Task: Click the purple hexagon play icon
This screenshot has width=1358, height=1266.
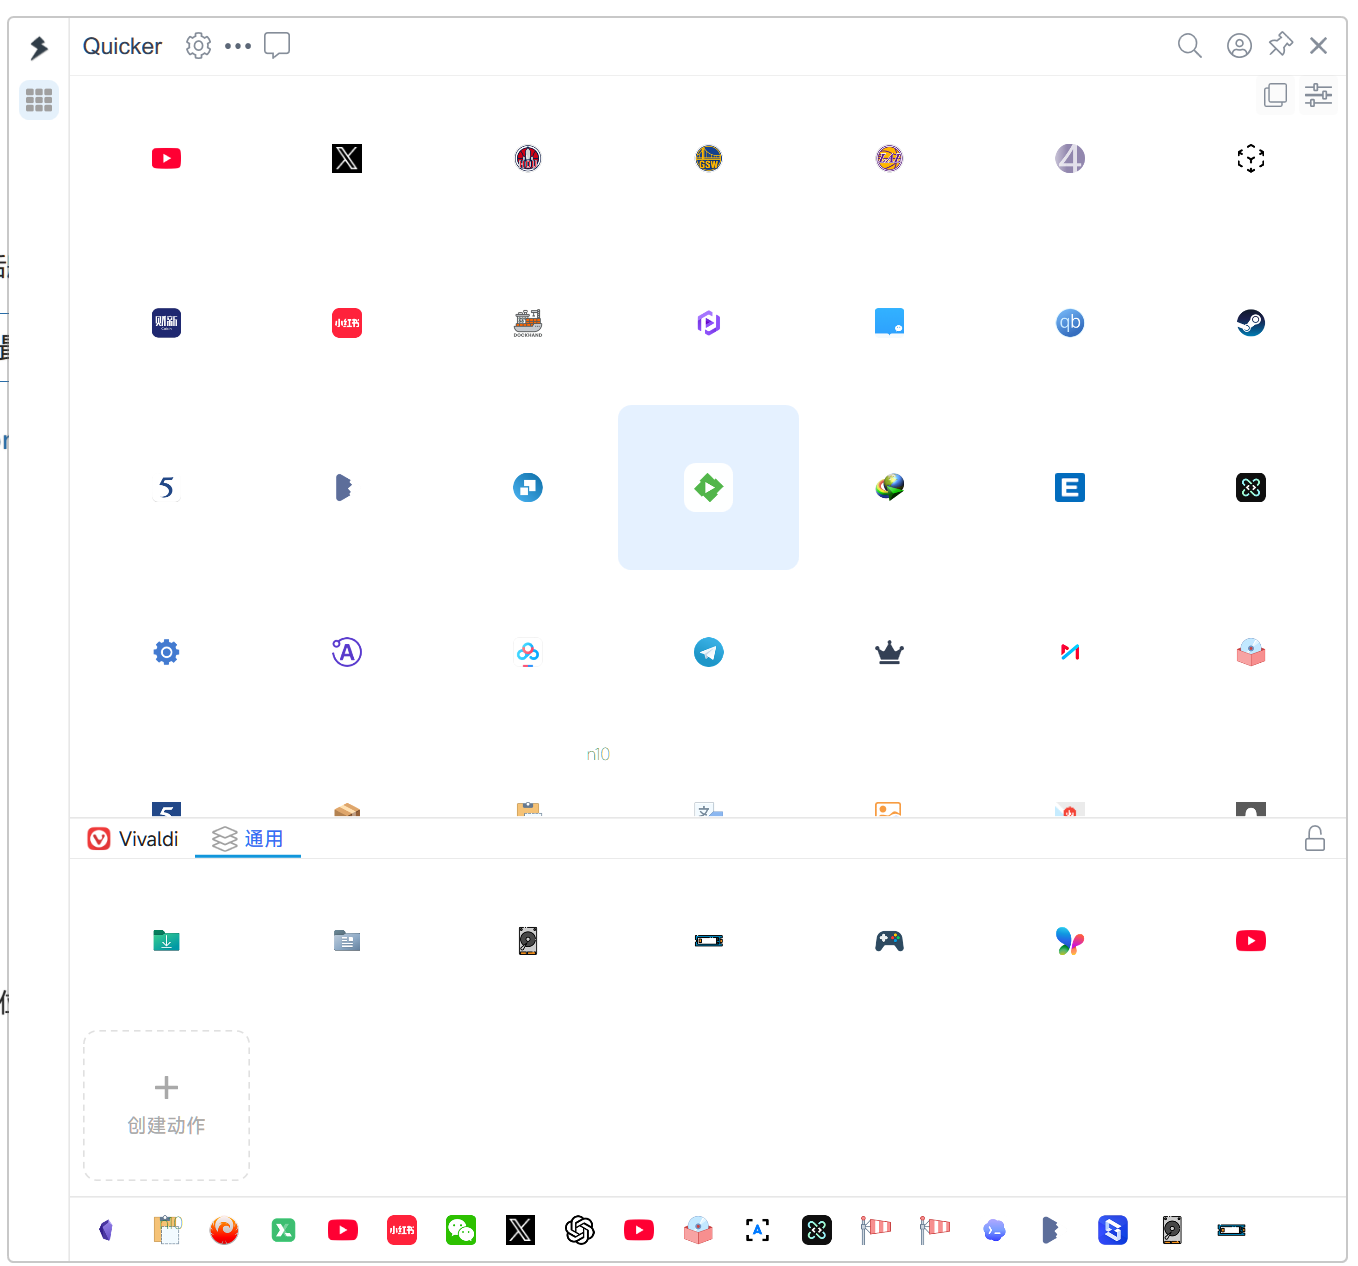Action: 709,323
